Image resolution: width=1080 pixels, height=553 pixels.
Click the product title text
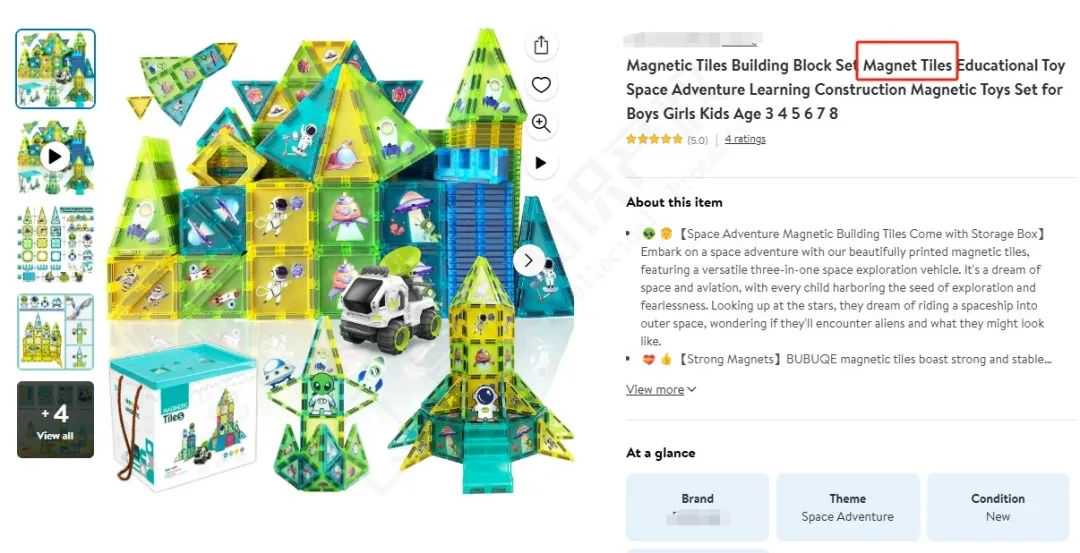(x=846, y=90)
